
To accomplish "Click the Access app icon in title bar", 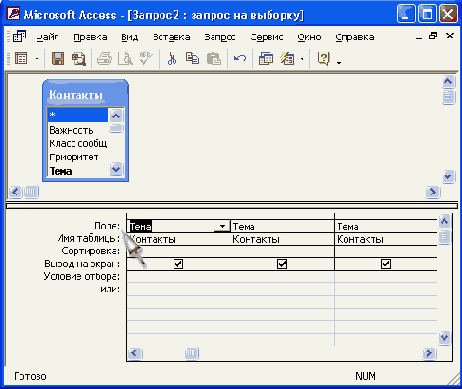I will tap(13, 14).
